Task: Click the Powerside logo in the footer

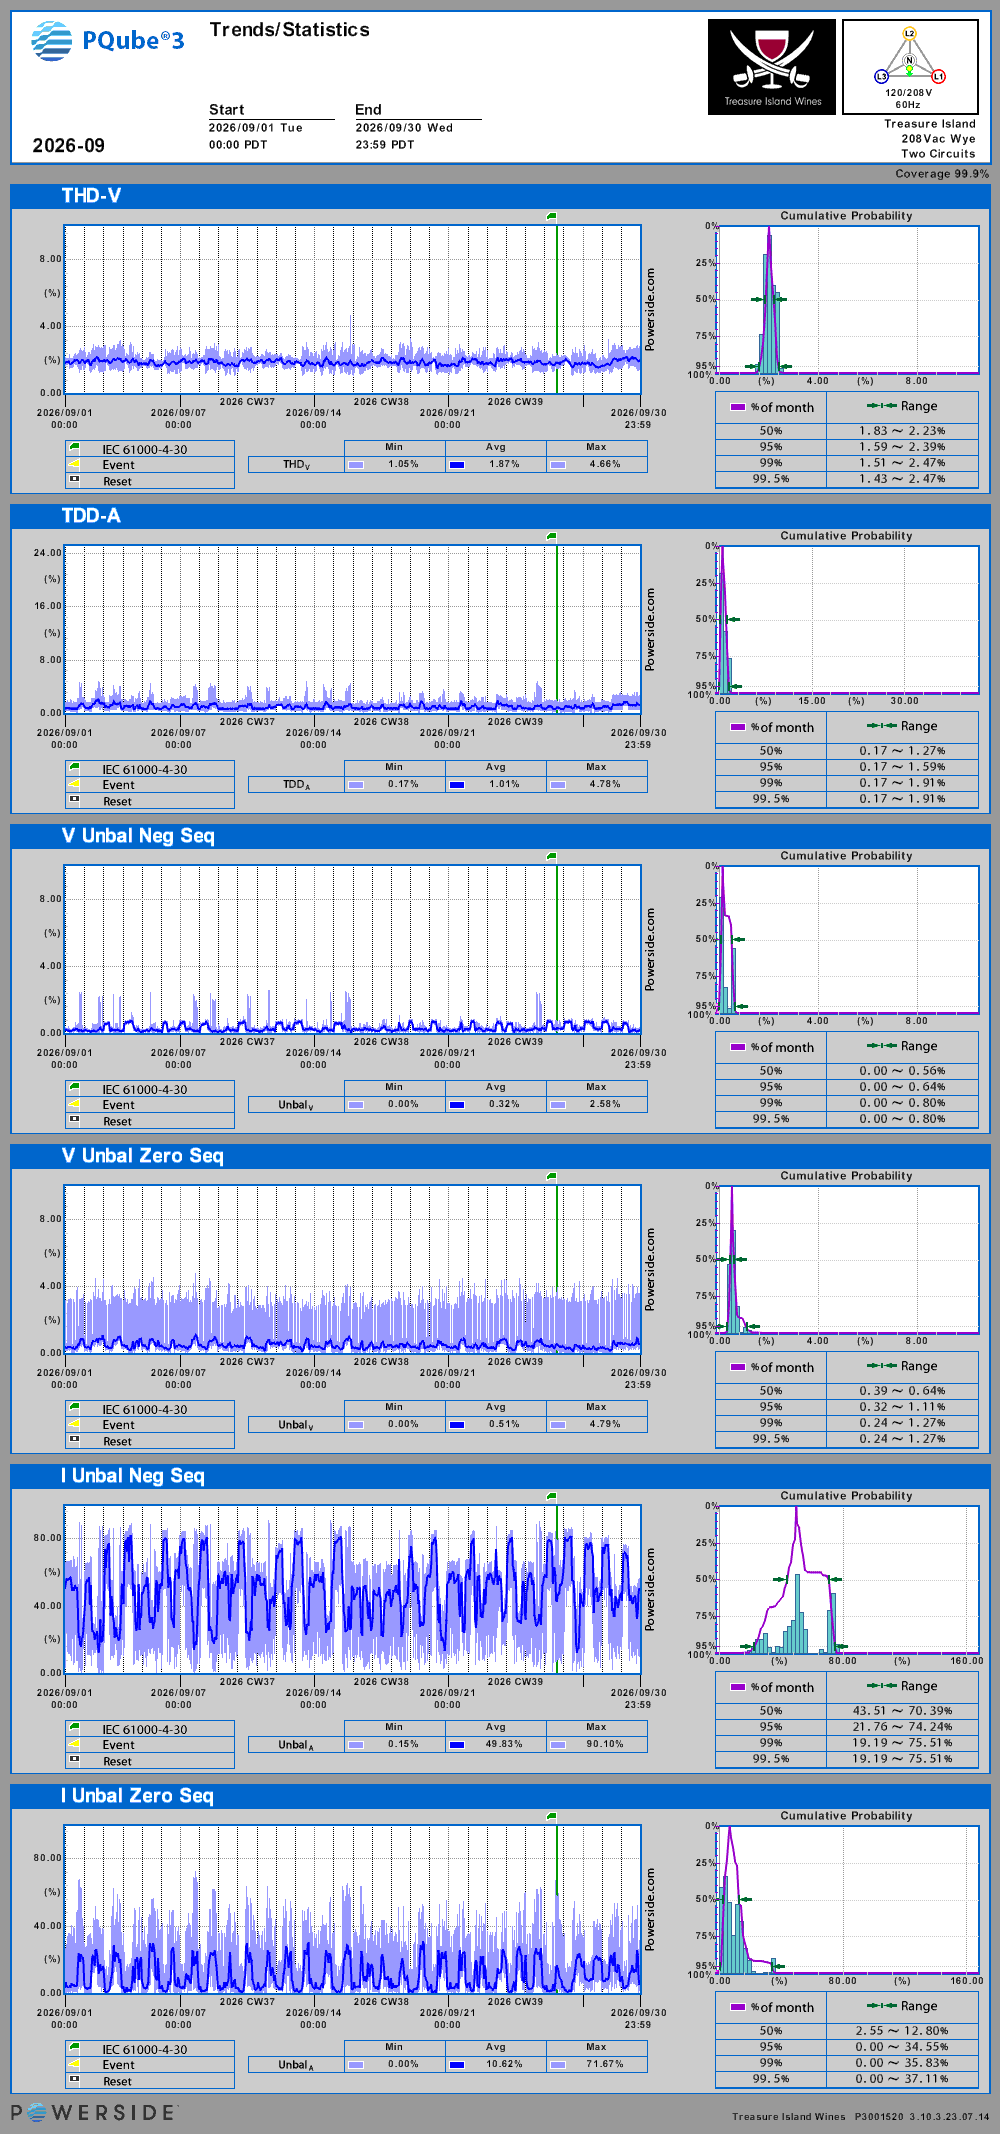Action: coord(93,2112)
